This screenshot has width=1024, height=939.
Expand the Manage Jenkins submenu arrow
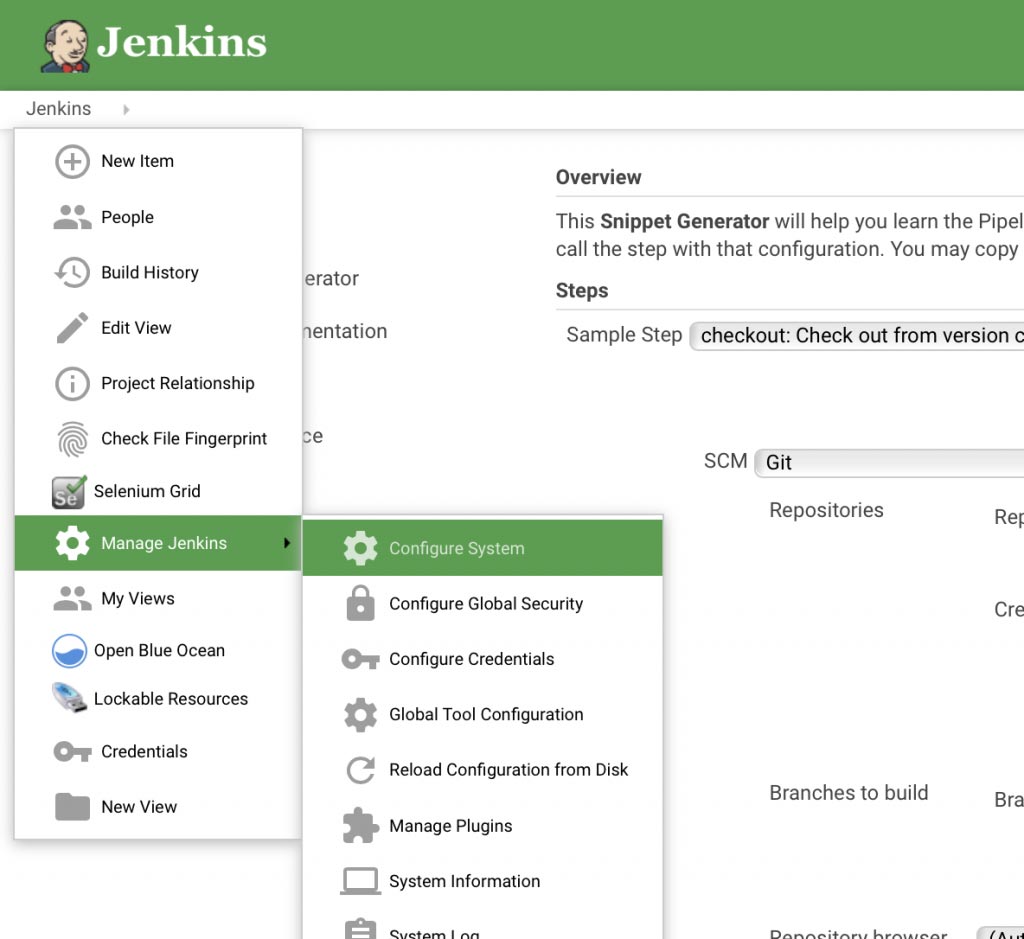click(287, 543)
